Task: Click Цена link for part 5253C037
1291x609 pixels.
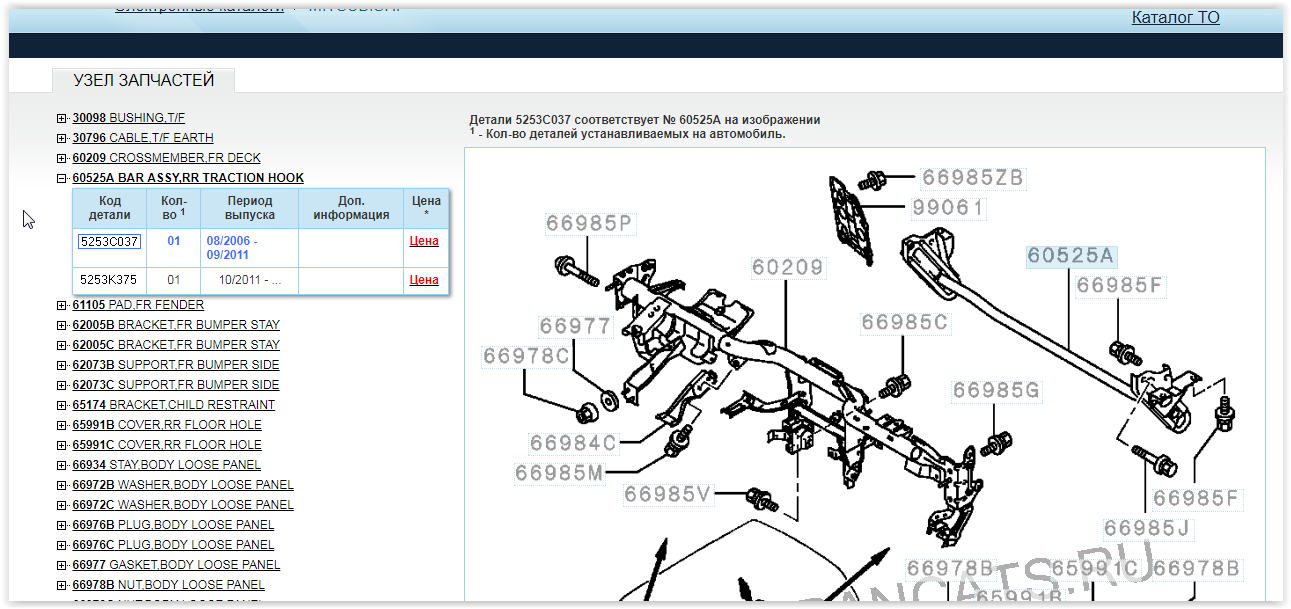Action: [424, 241]
